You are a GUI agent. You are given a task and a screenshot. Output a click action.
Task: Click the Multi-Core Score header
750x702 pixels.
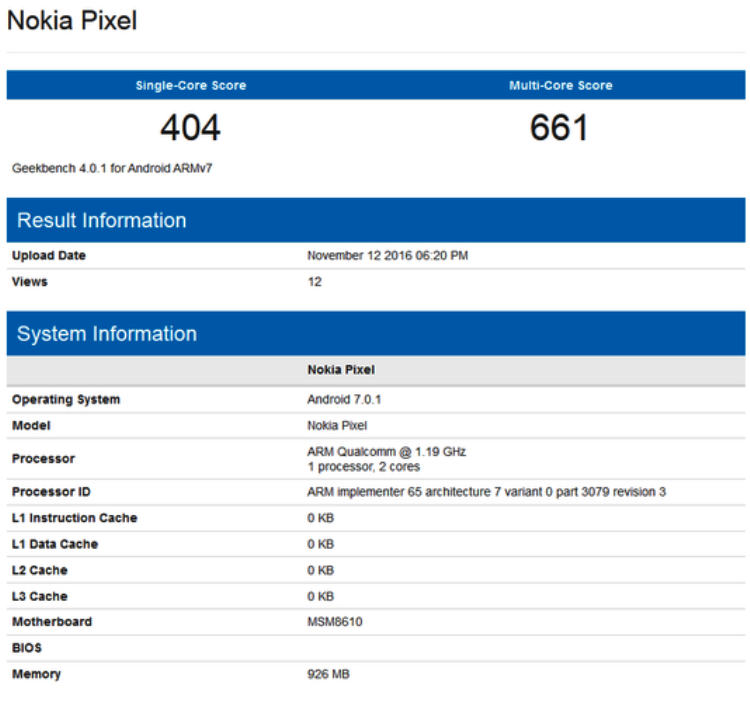[x=560, y=86]
